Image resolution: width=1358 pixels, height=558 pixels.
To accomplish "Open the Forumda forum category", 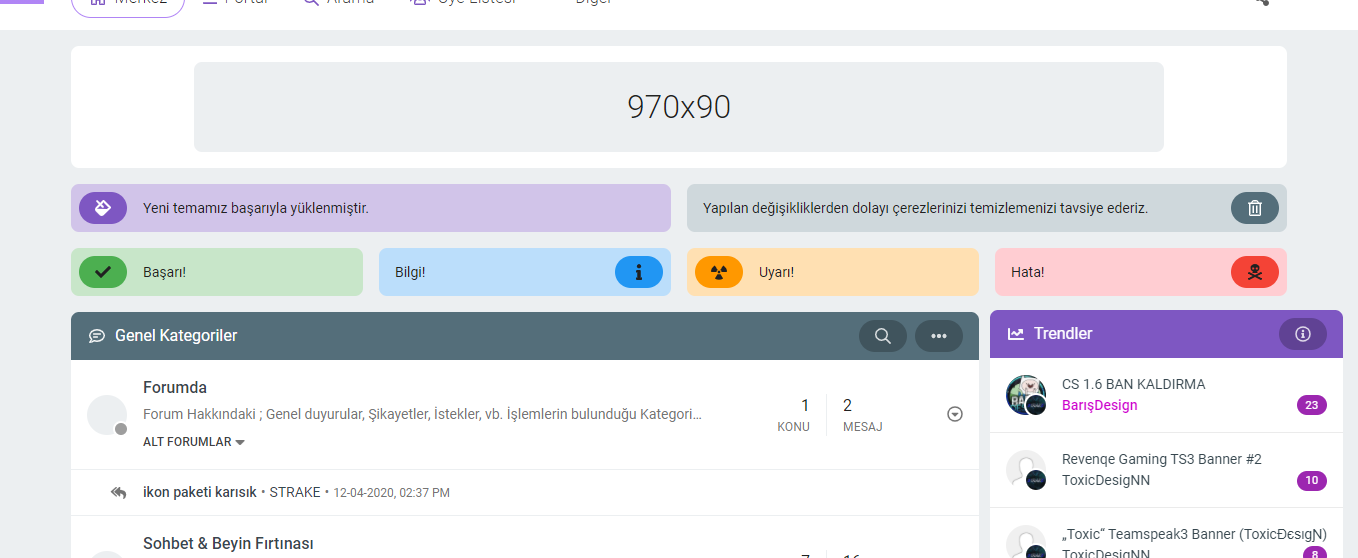I will (x=175, y=387).
